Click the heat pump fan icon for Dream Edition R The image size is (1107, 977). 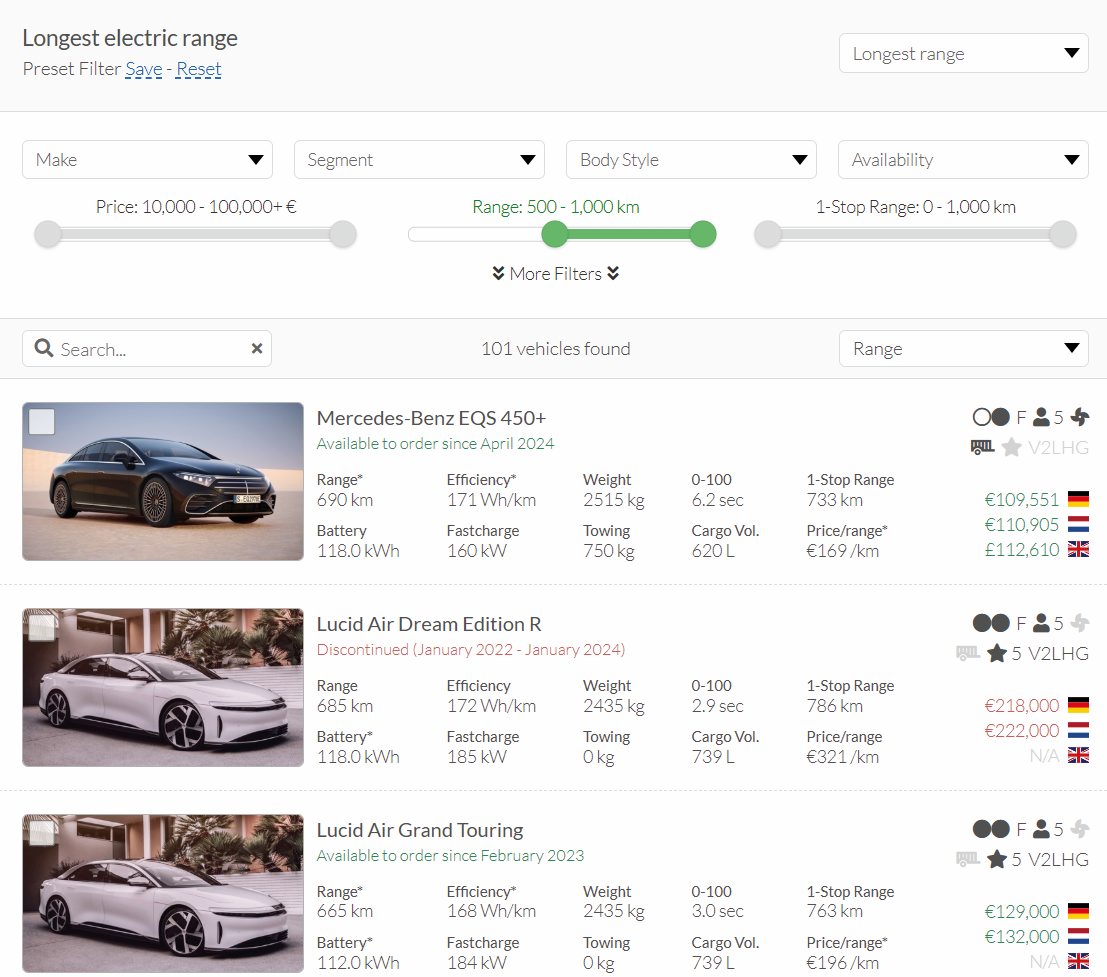(1079, 623)
